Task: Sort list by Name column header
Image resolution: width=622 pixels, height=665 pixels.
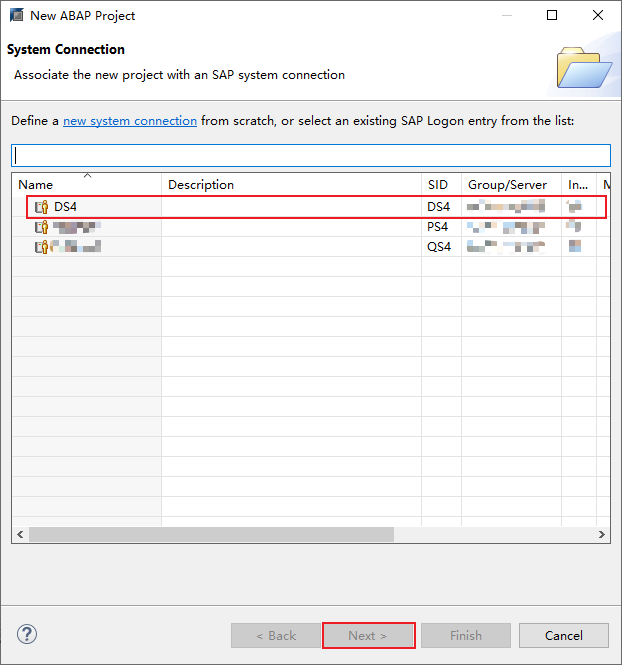Action: 87,184
